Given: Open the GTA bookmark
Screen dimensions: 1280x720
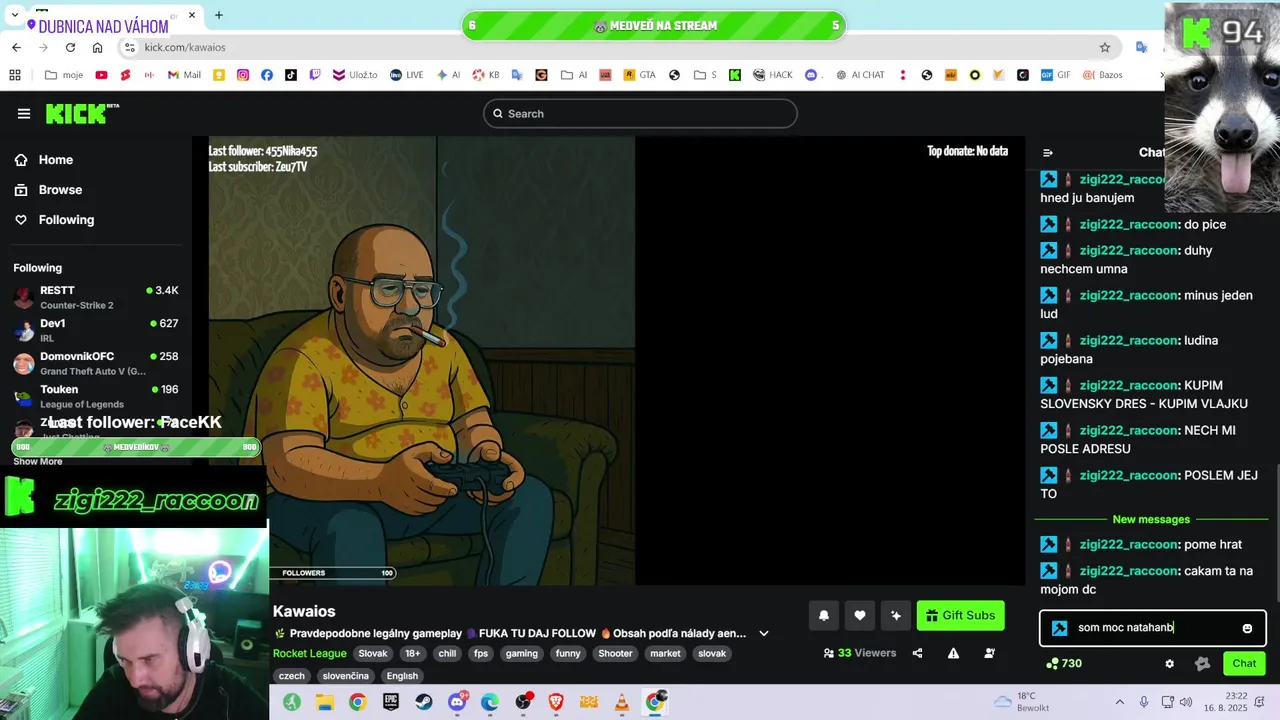Looking at the screenshot, I should 639,75.
